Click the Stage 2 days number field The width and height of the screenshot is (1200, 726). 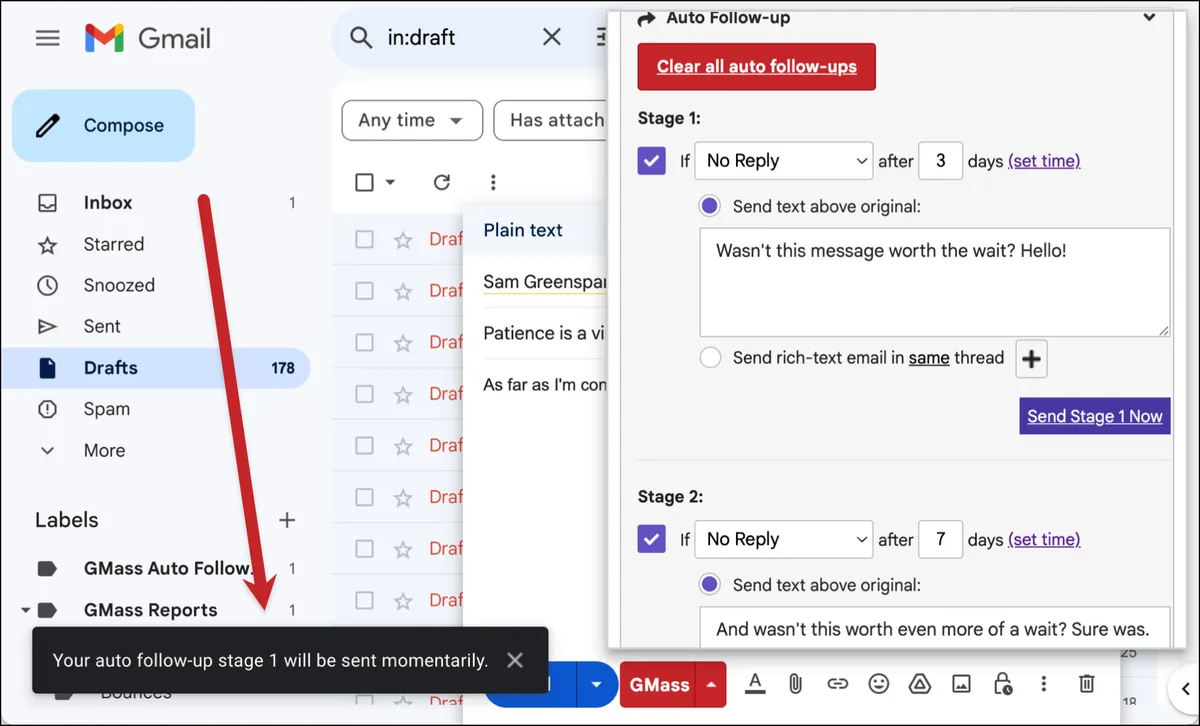pyautogui.click(x=940, y=540)
